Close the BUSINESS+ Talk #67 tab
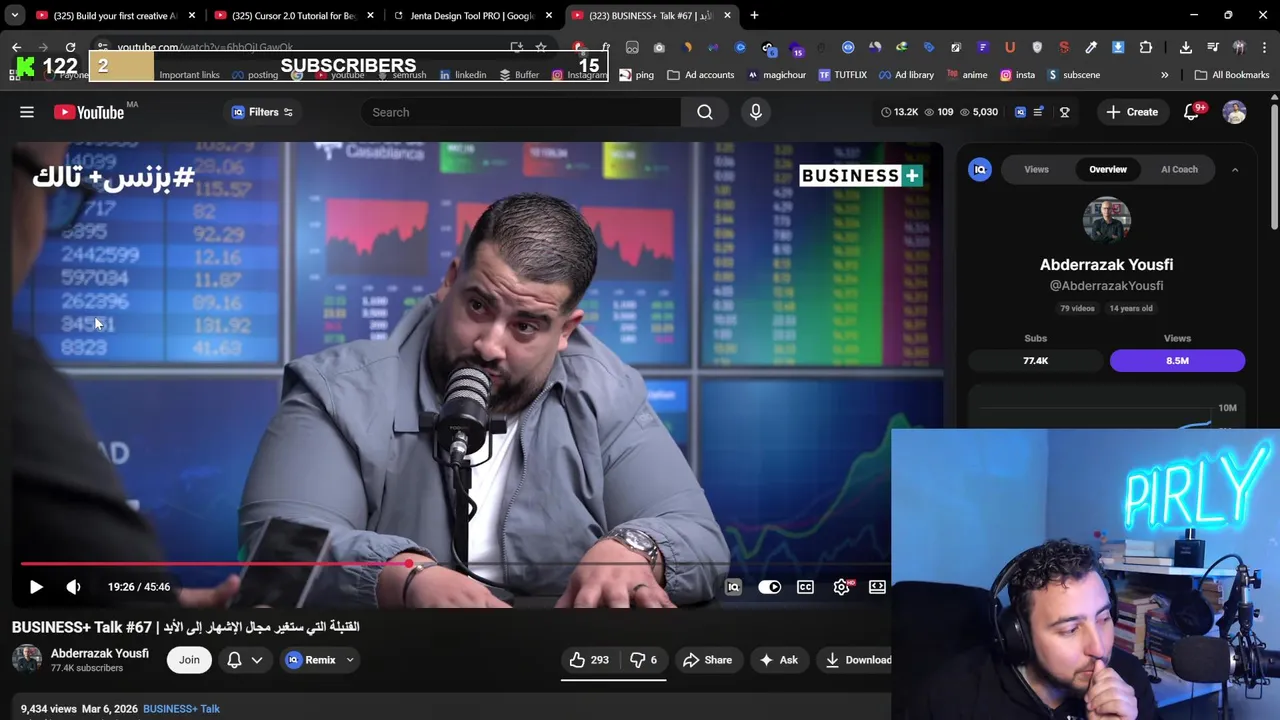This screenshot has height=720, width=1280. click(727, 15)
